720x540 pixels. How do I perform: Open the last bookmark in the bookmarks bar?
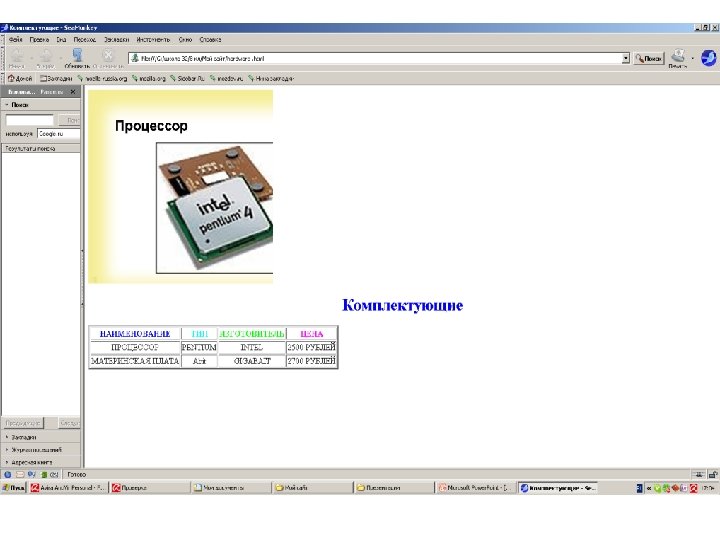coord(271,79)
